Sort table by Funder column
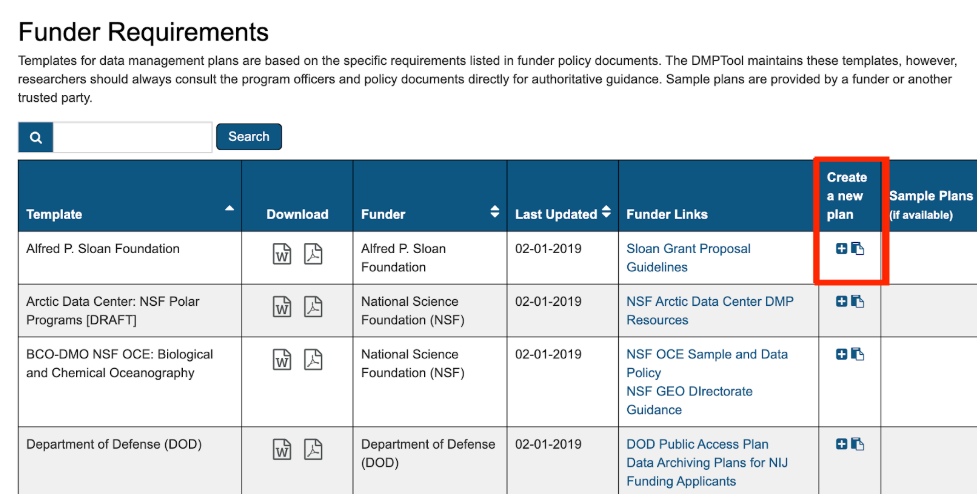Viewport: 979px width, 497px height. pos(494,212)
